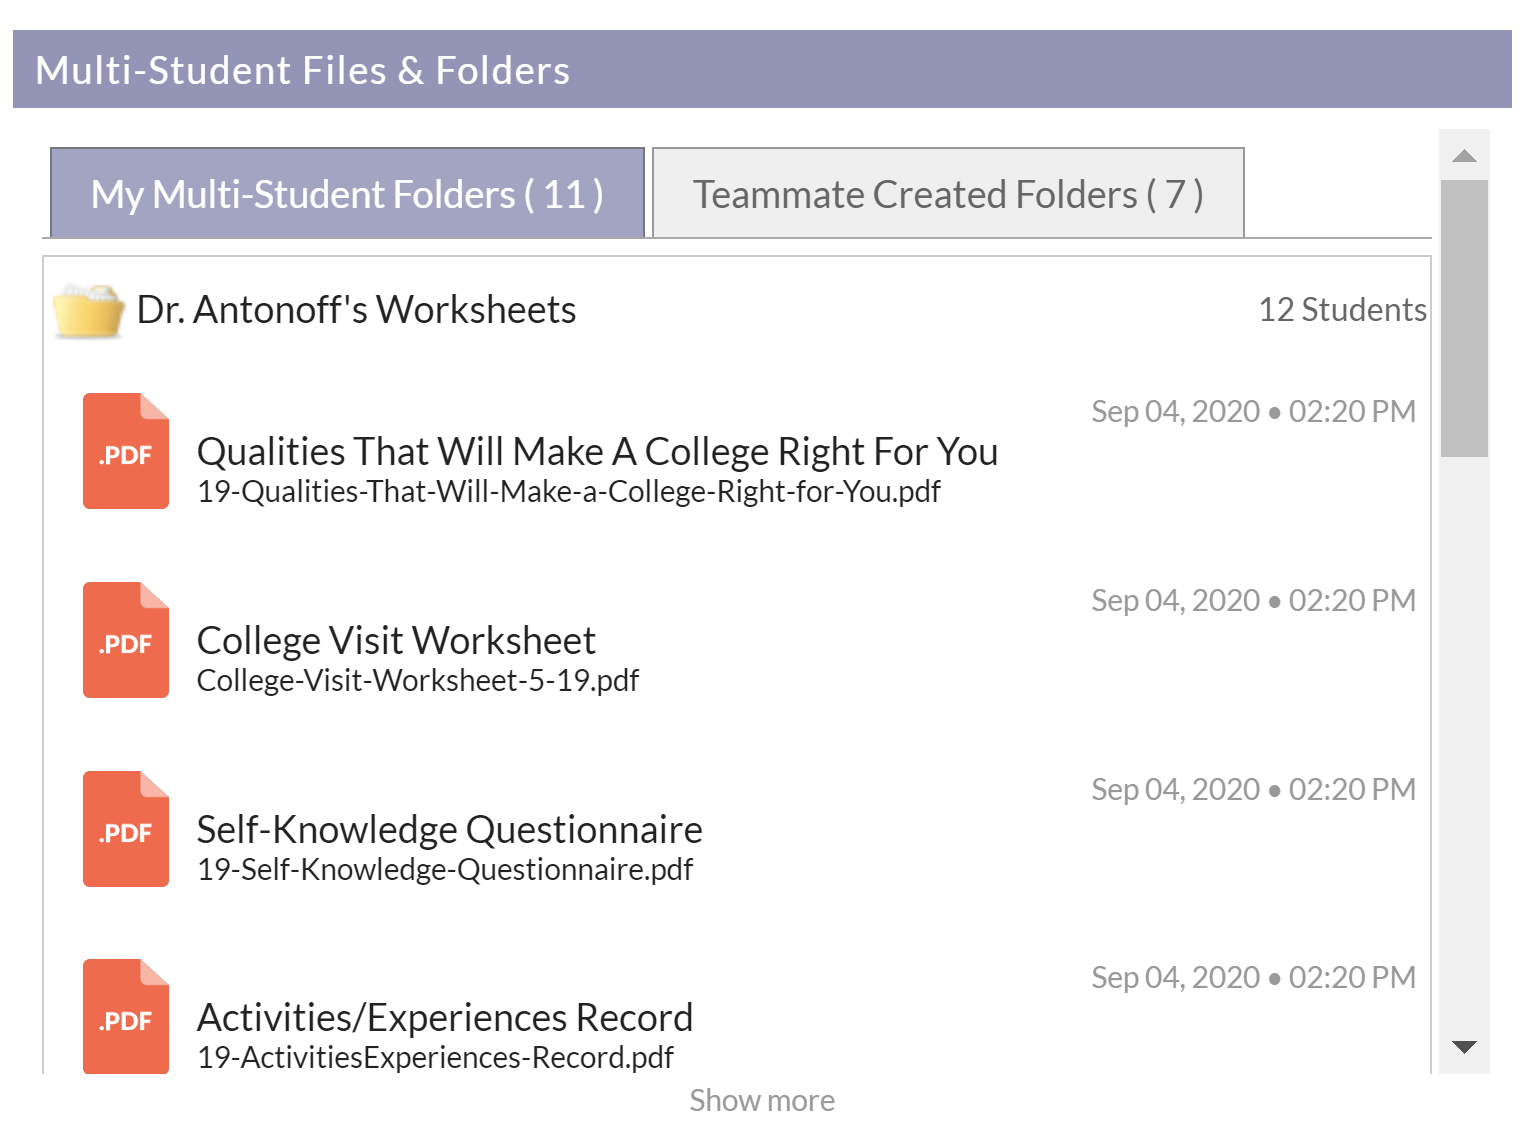Open Qualities That Will Make A College Right For You

(597, 452)
